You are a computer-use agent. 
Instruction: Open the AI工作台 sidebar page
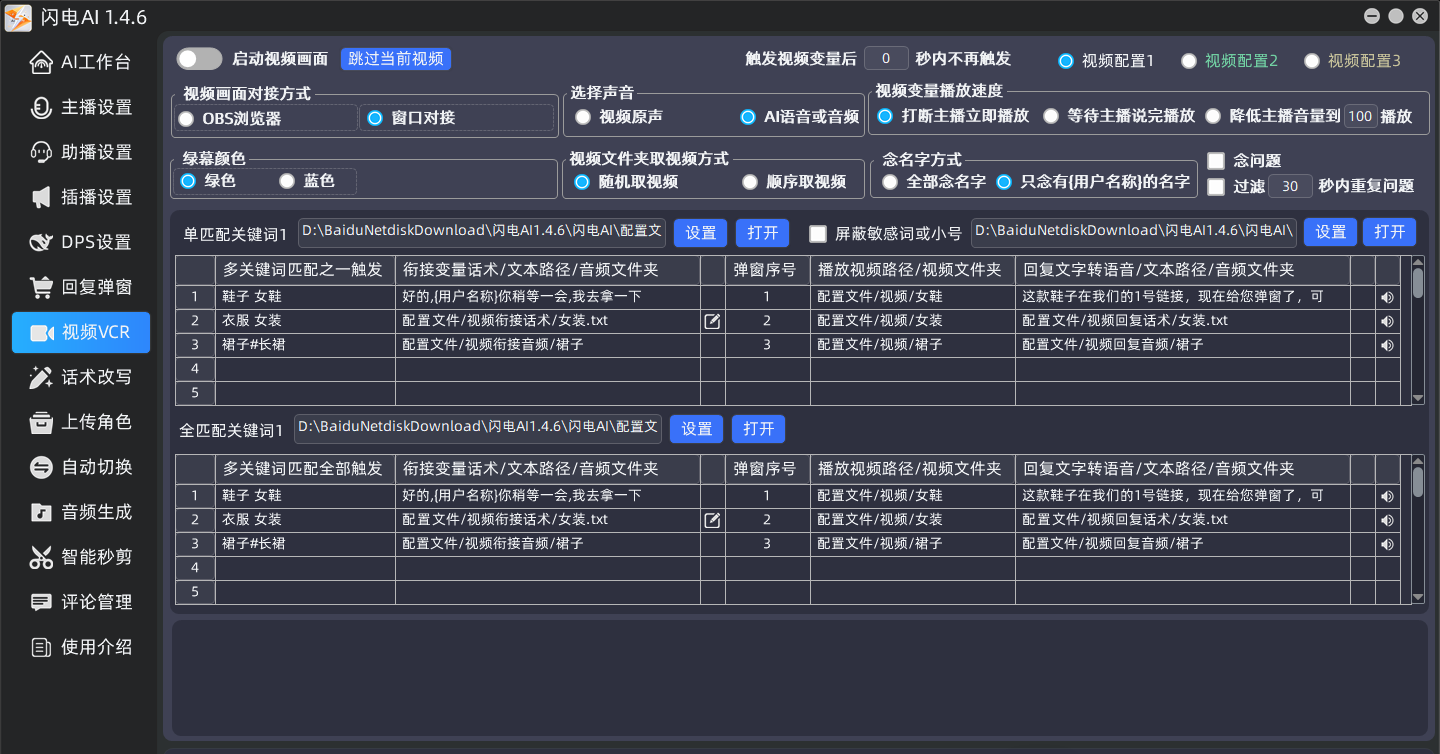(81, 62)
